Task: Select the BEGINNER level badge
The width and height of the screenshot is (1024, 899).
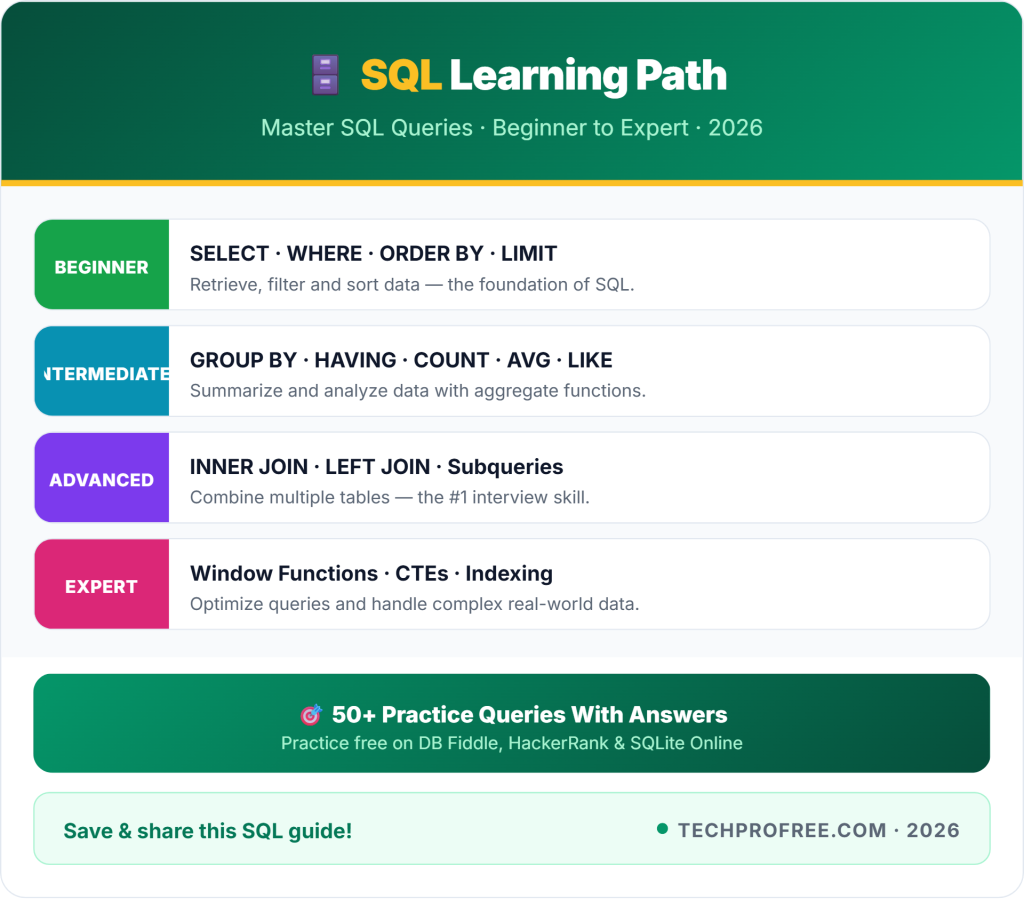Action: [102, 264]
